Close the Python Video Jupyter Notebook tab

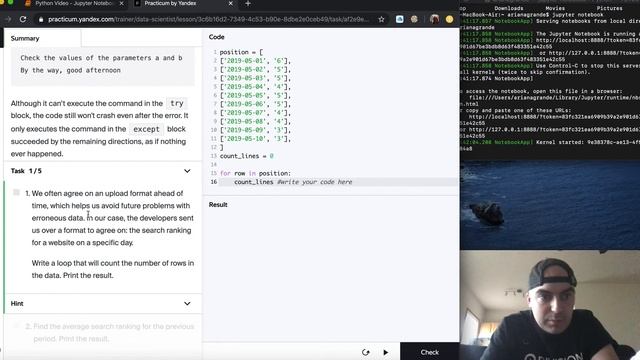(x=122, y=3)
